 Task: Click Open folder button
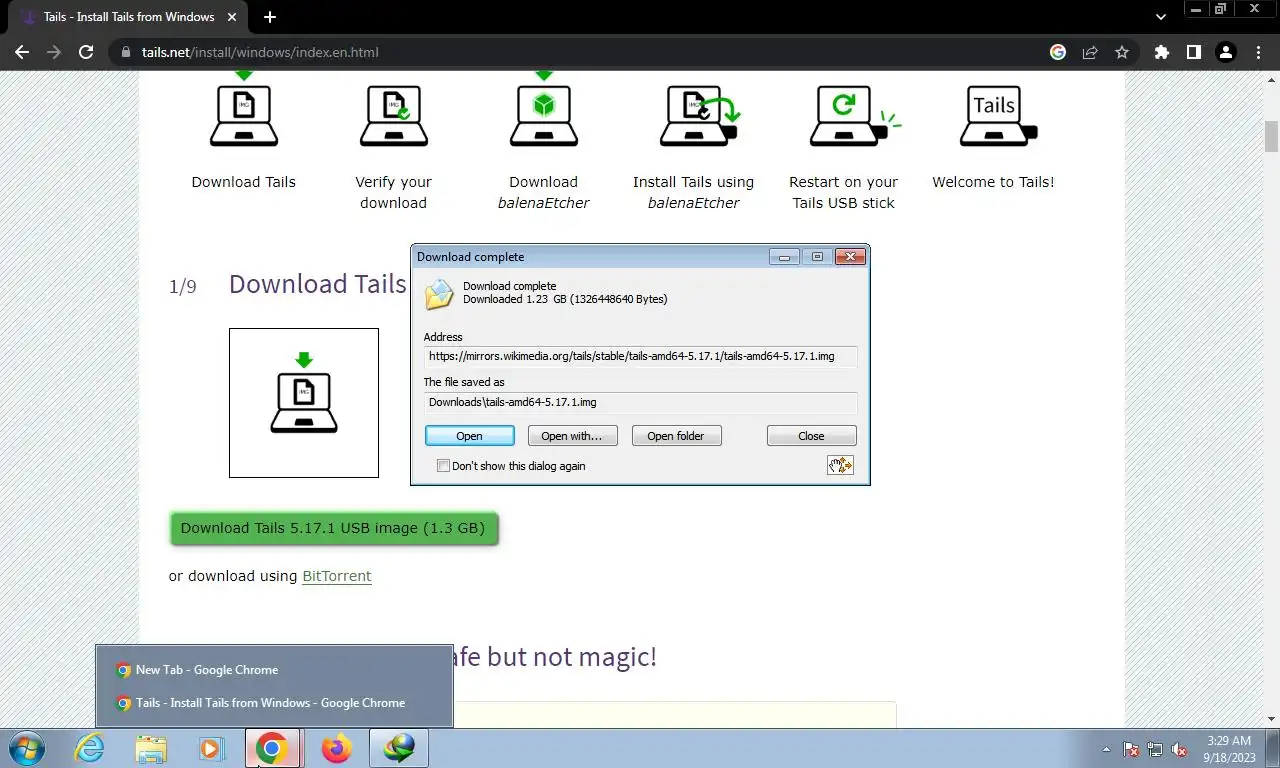676,436
